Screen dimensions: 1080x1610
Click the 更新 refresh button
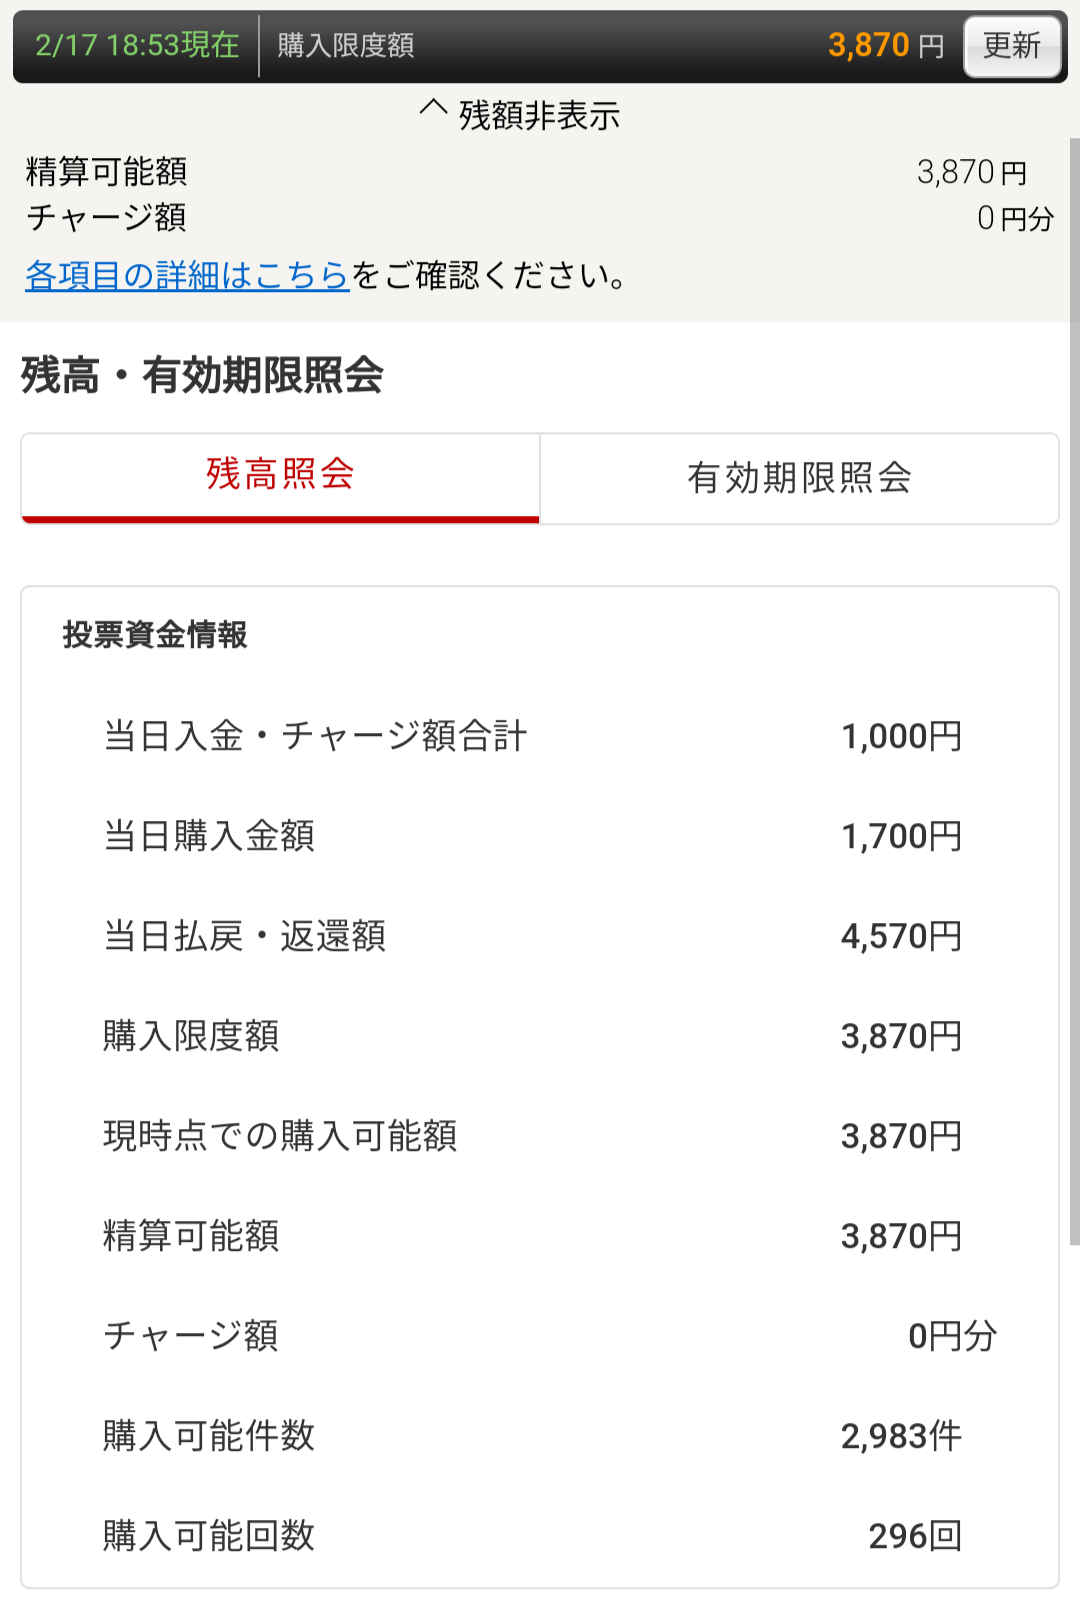tap(1012, 46)
